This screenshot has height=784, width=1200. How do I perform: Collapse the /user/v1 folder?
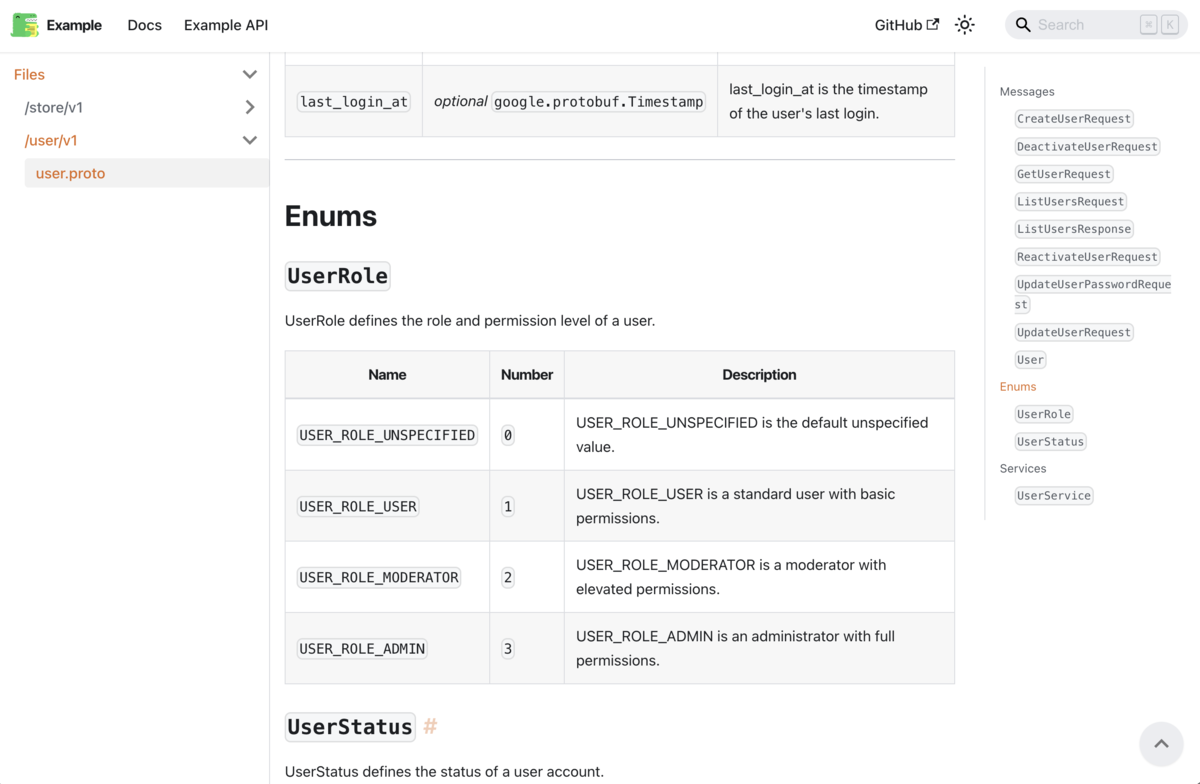click(249, 140)
